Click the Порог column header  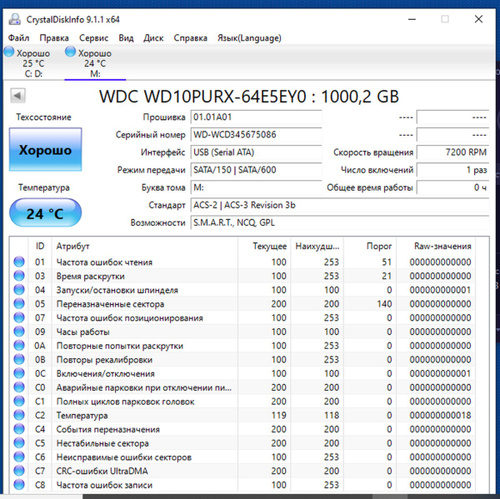[x=370, y=246]
